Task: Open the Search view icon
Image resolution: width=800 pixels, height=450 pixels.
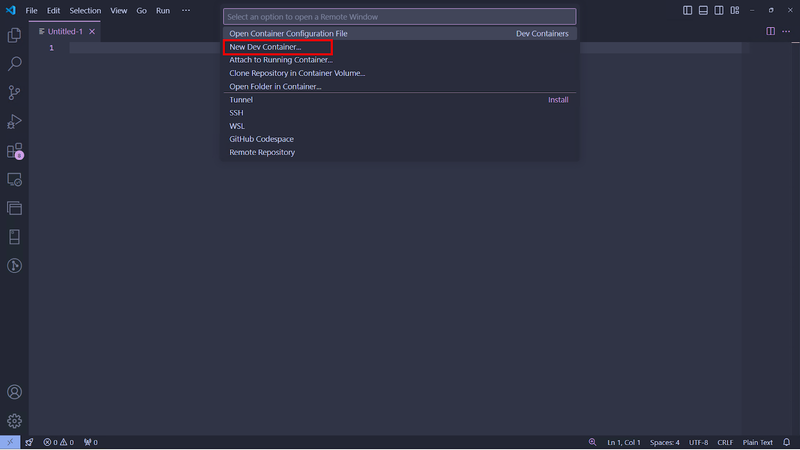Action: click(x=14, y=64)
